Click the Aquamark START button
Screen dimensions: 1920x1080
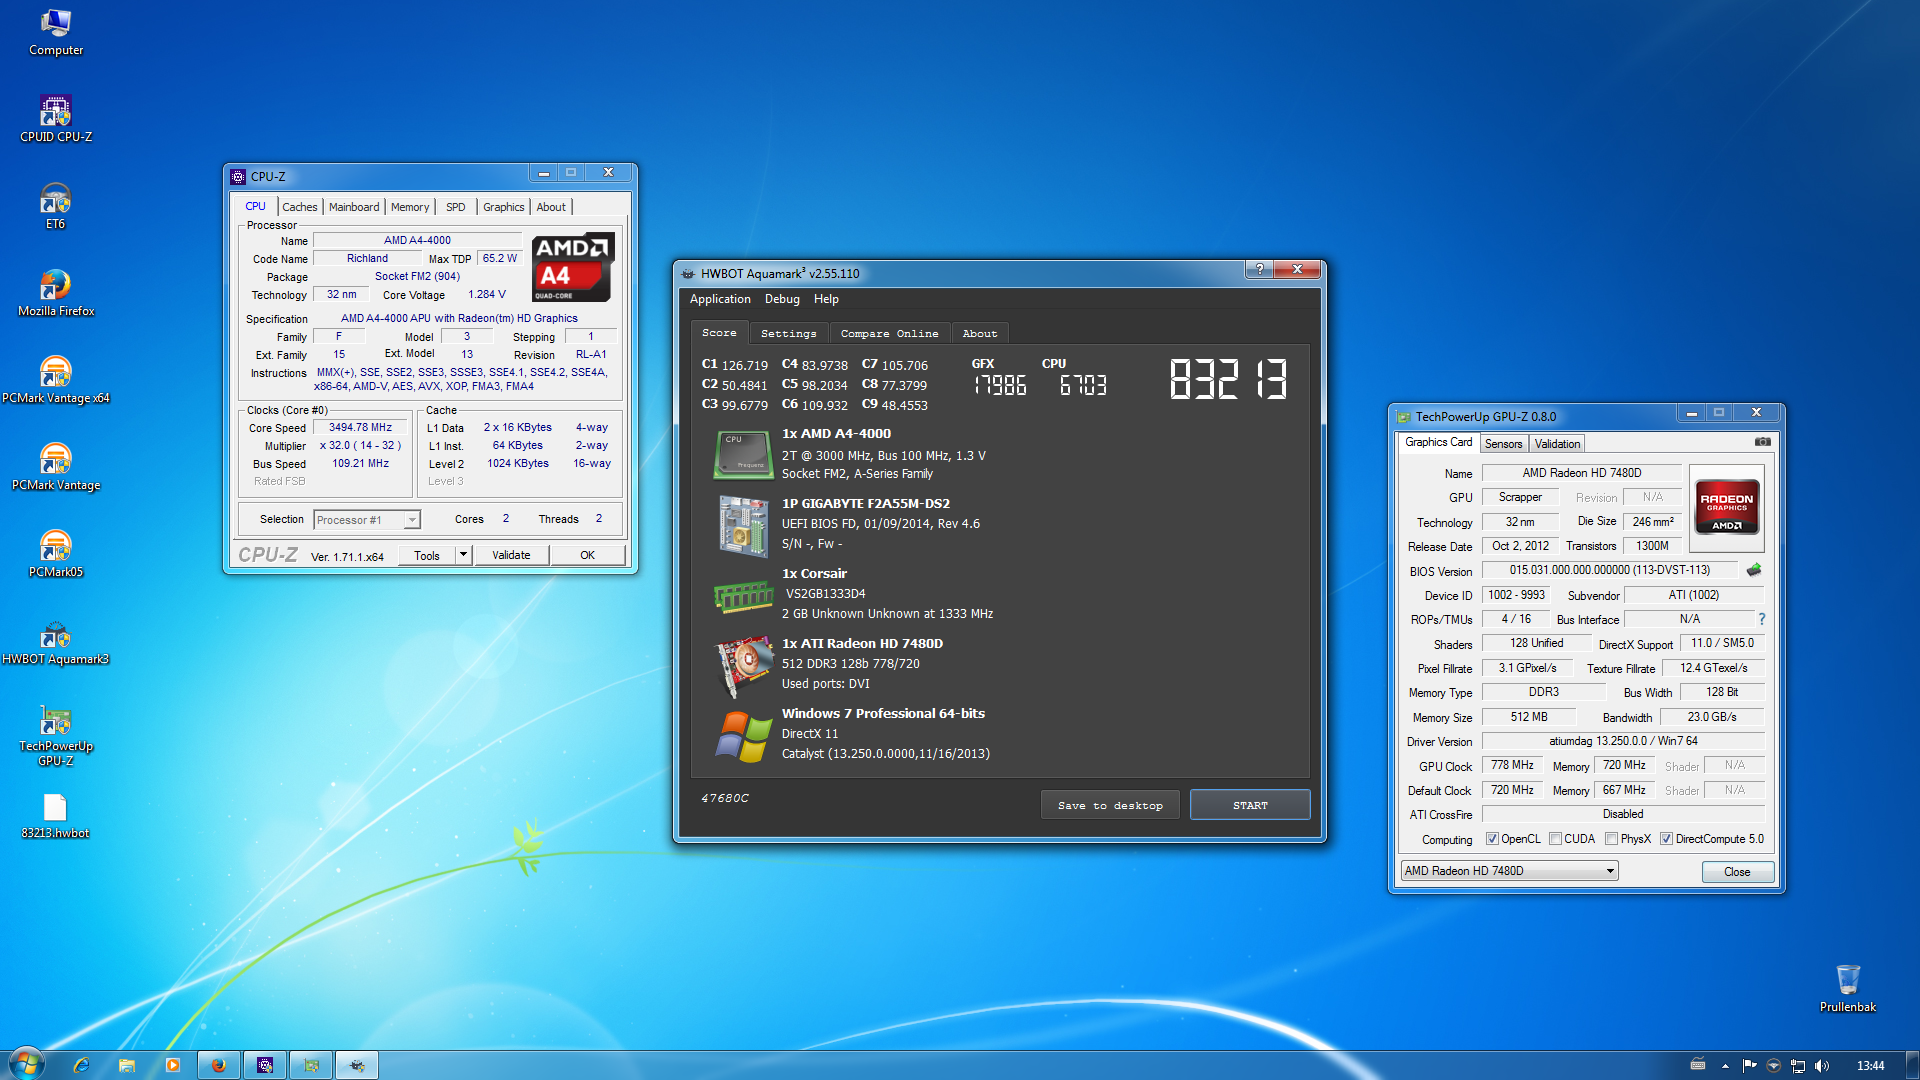point(1250,805)
